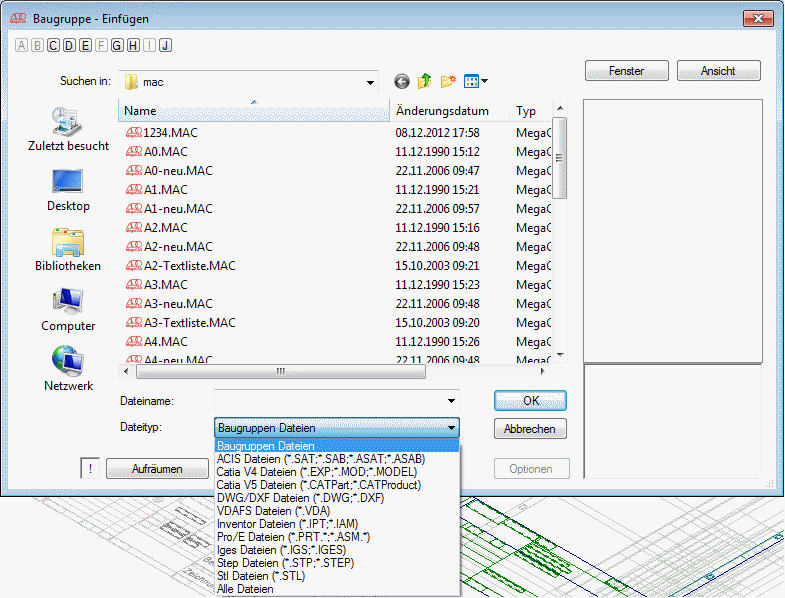The height and width of the screenshot is (598, 785).
Task: Confirm with the OK button
Action: (530, 401)
